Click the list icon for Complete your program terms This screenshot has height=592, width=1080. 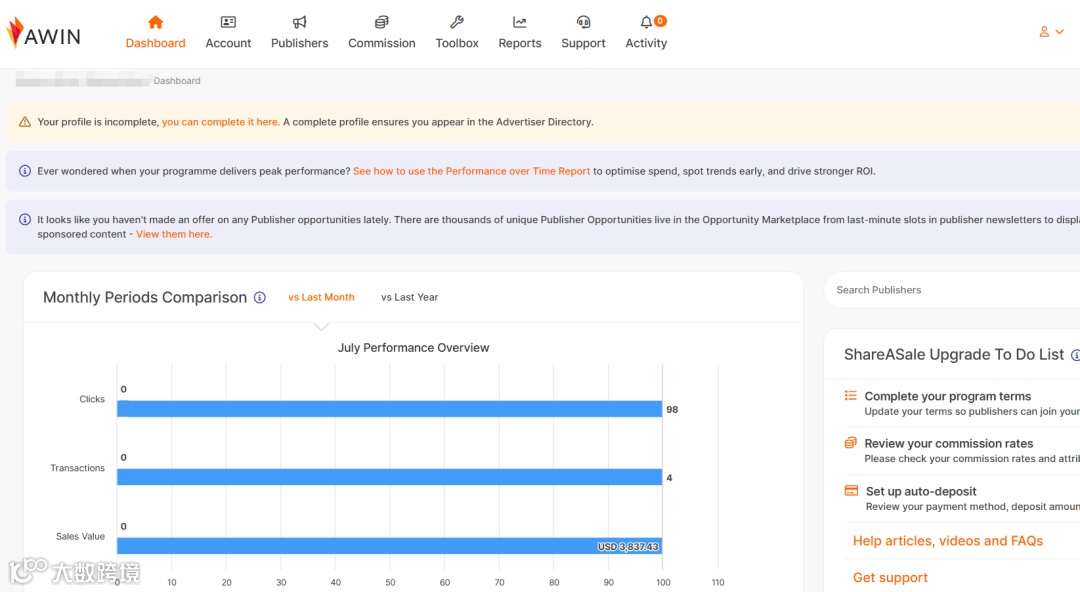click(851, 396)
